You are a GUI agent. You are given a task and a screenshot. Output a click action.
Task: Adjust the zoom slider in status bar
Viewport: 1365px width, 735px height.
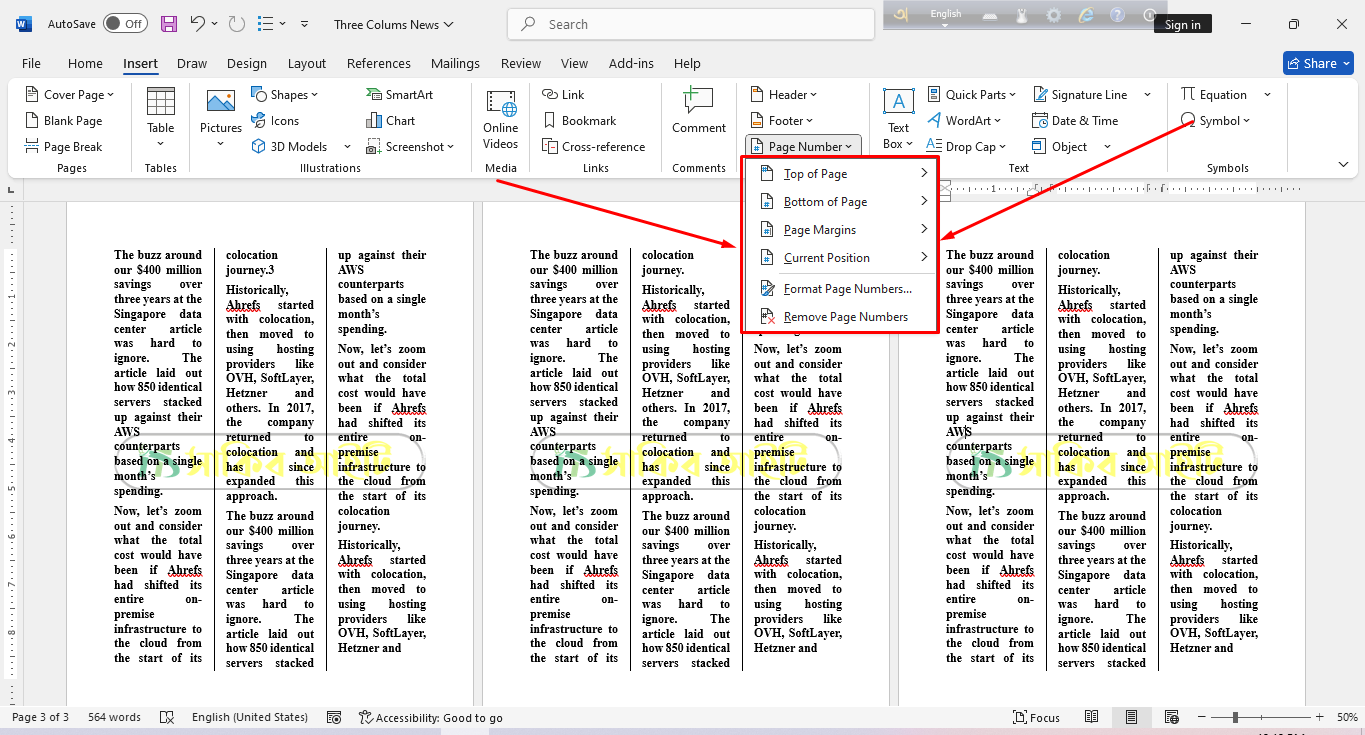(x=1236, y=717)
